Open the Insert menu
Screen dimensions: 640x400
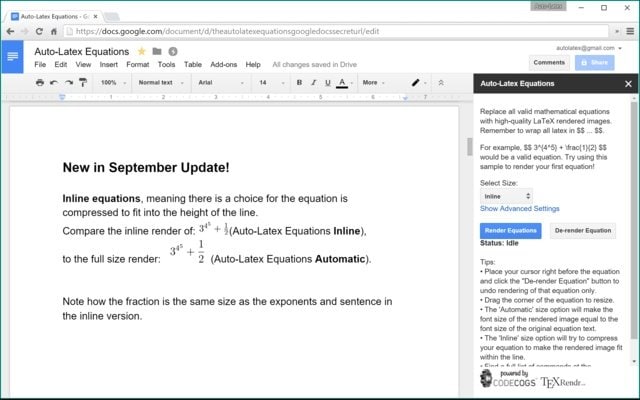click(x=109, y=64)
